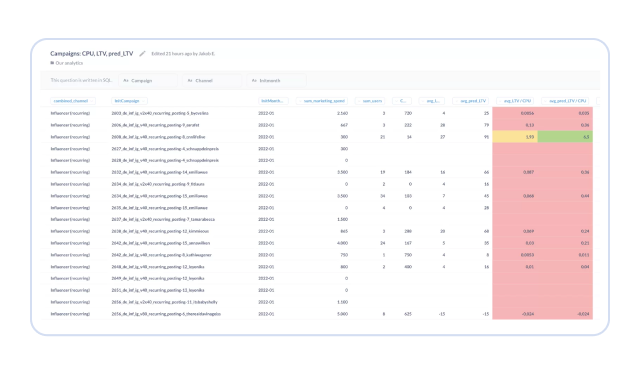Click marketing spend value 865
This screenshot has width=640, height=366.
(344, 231)
